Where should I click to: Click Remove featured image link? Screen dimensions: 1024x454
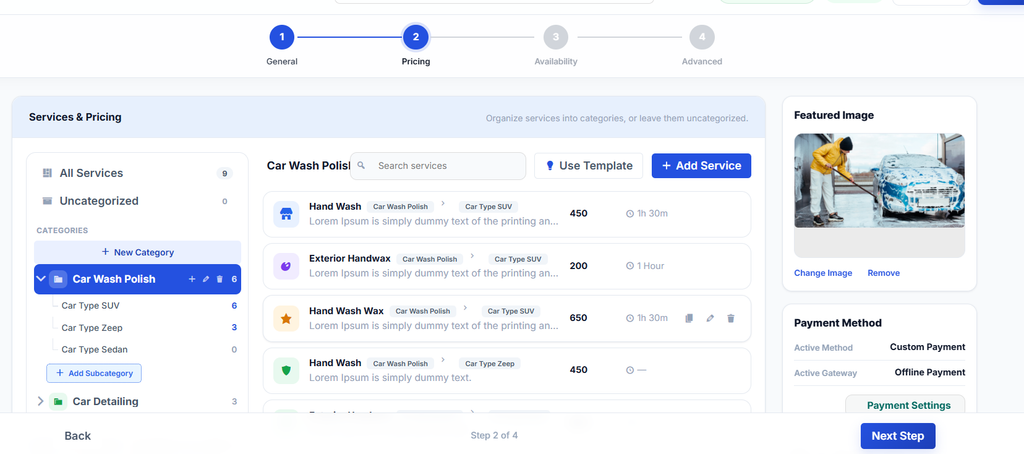tap(884, 273)
